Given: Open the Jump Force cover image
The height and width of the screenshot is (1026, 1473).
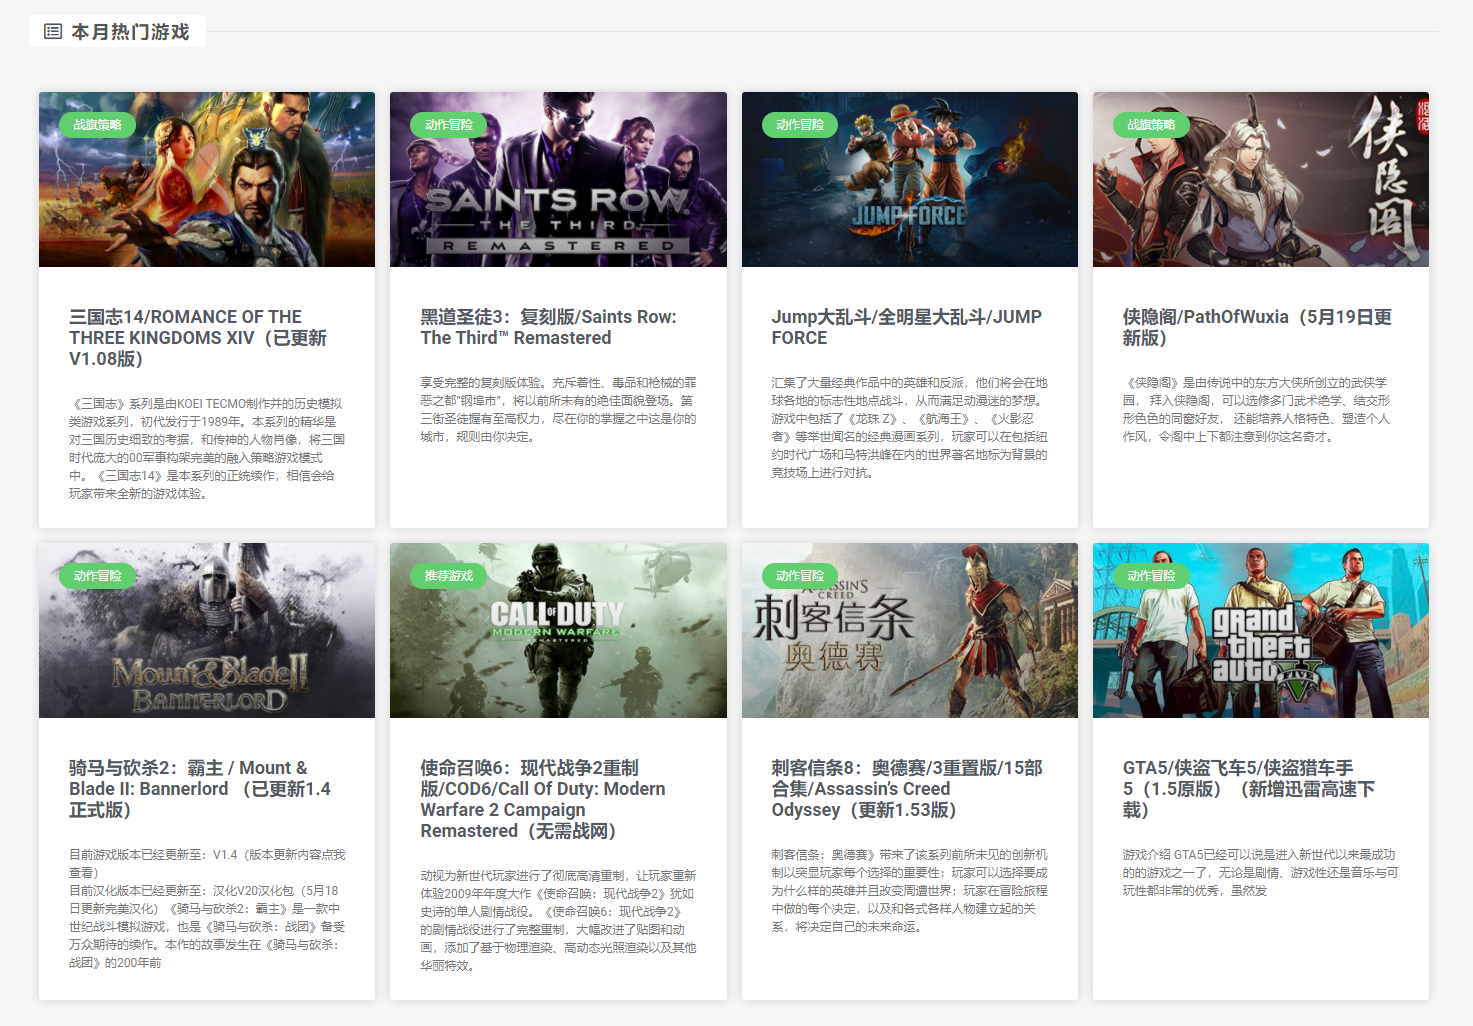Looking at the screenshot, I should pyautogui.click(x=910, y=180).
